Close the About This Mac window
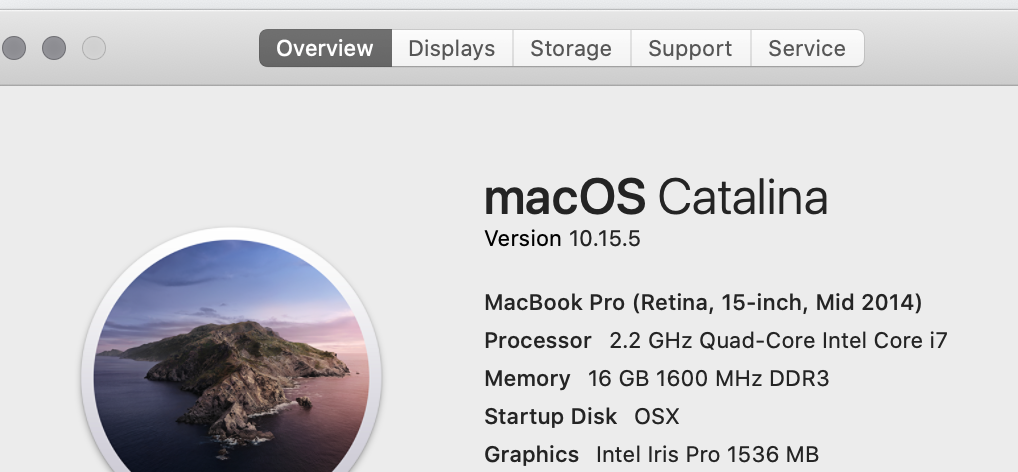Screen dimensions: 1018x472 [14, 48]
